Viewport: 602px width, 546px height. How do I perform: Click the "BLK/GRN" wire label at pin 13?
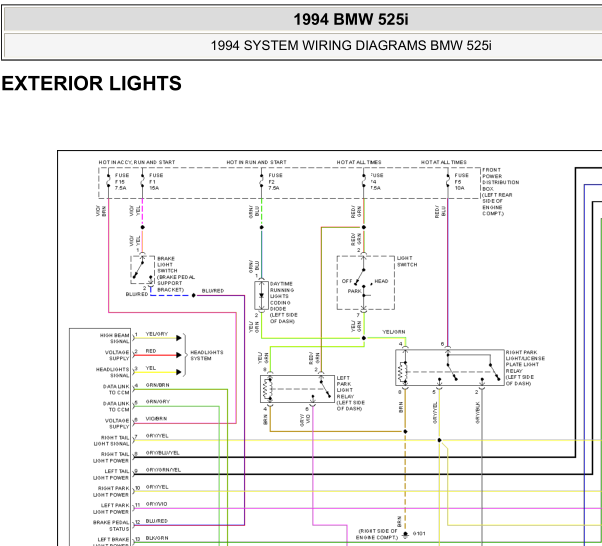(x=157, y=538)
